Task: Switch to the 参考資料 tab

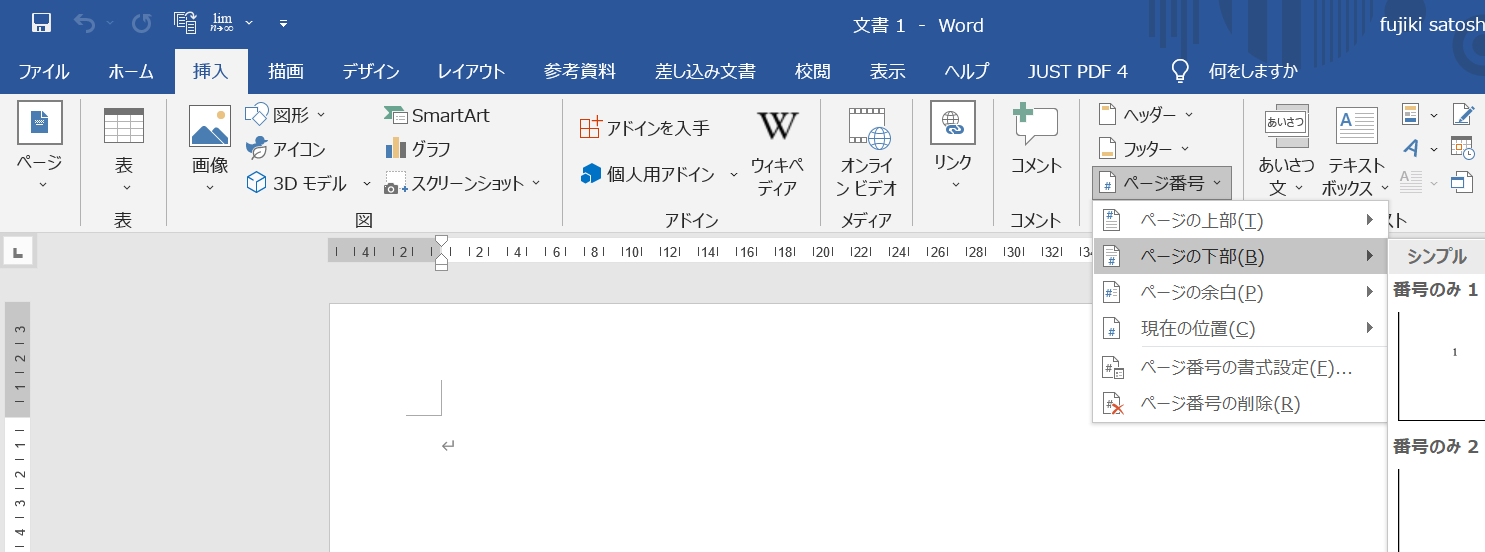Action: (x=580, y=71)
